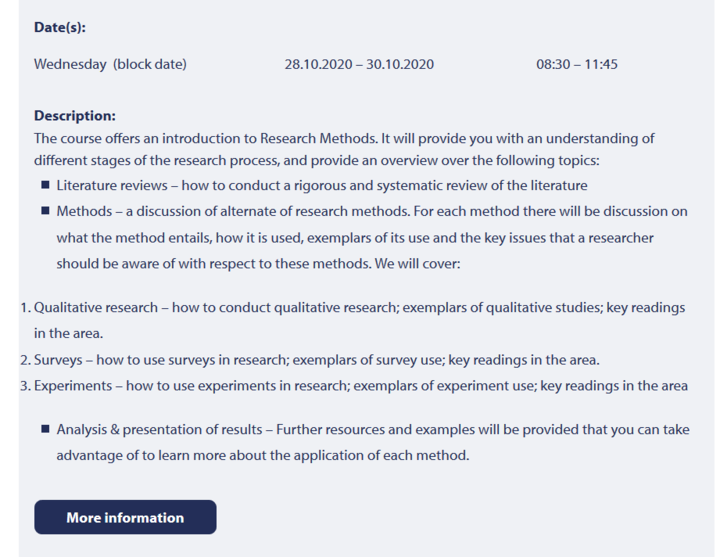Click the line 'different stages of the research process'

coord(317,161)
